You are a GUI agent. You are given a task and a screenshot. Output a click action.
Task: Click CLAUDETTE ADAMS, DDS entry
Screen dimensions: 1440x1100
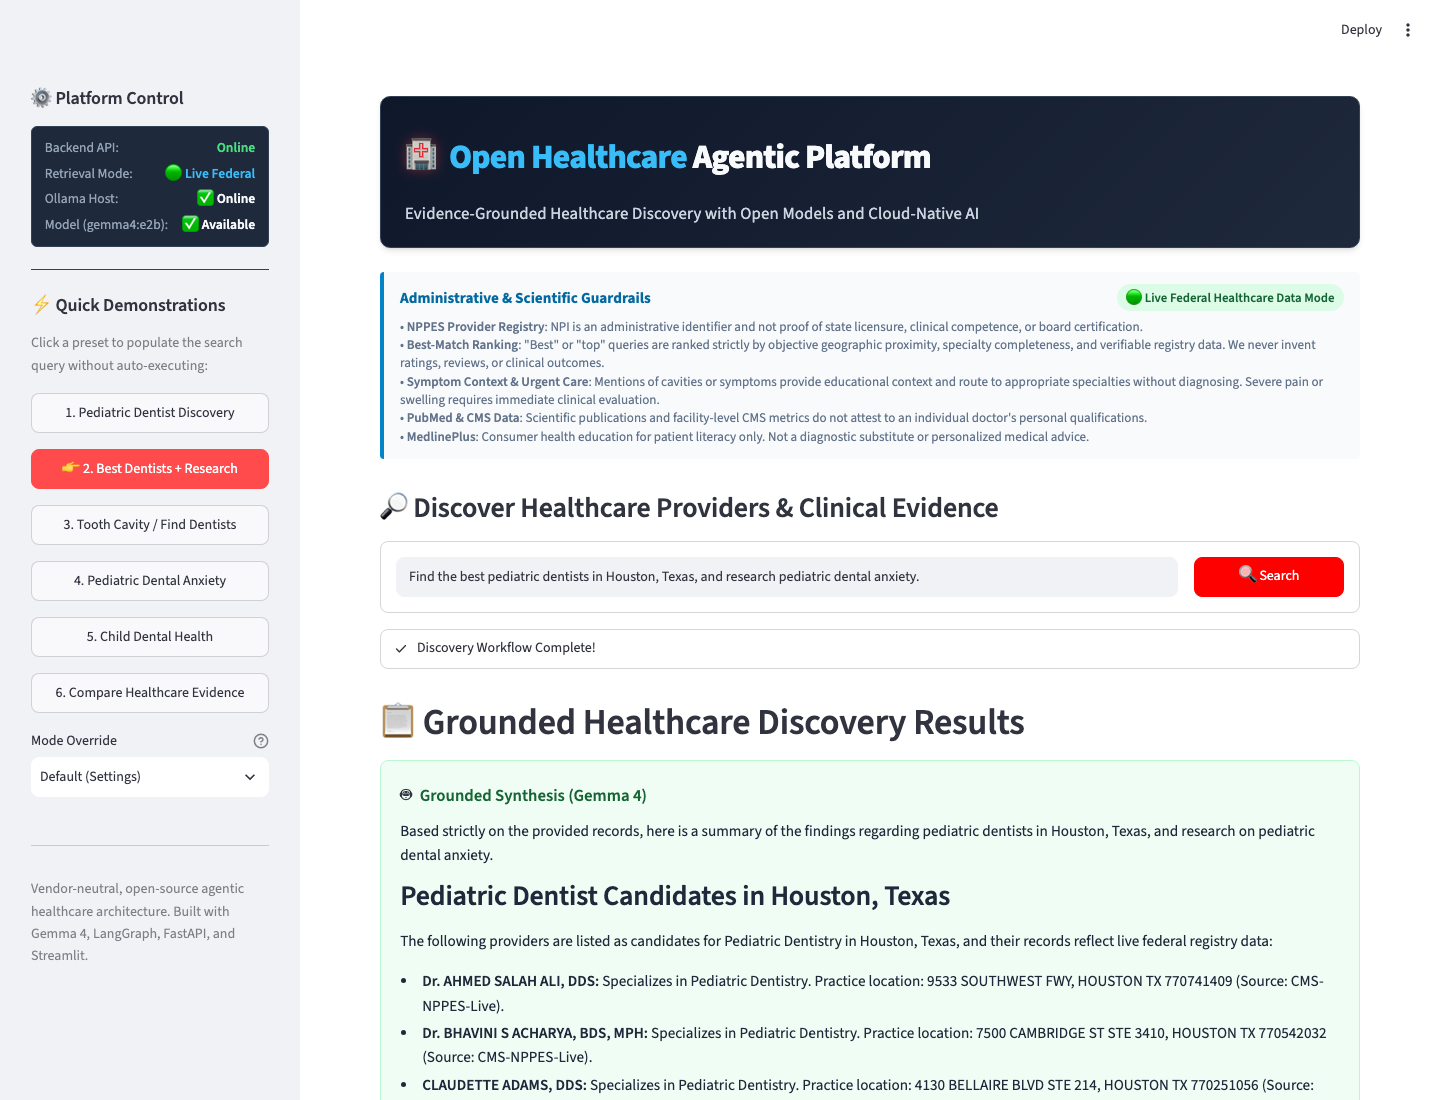click(868, 1086)
